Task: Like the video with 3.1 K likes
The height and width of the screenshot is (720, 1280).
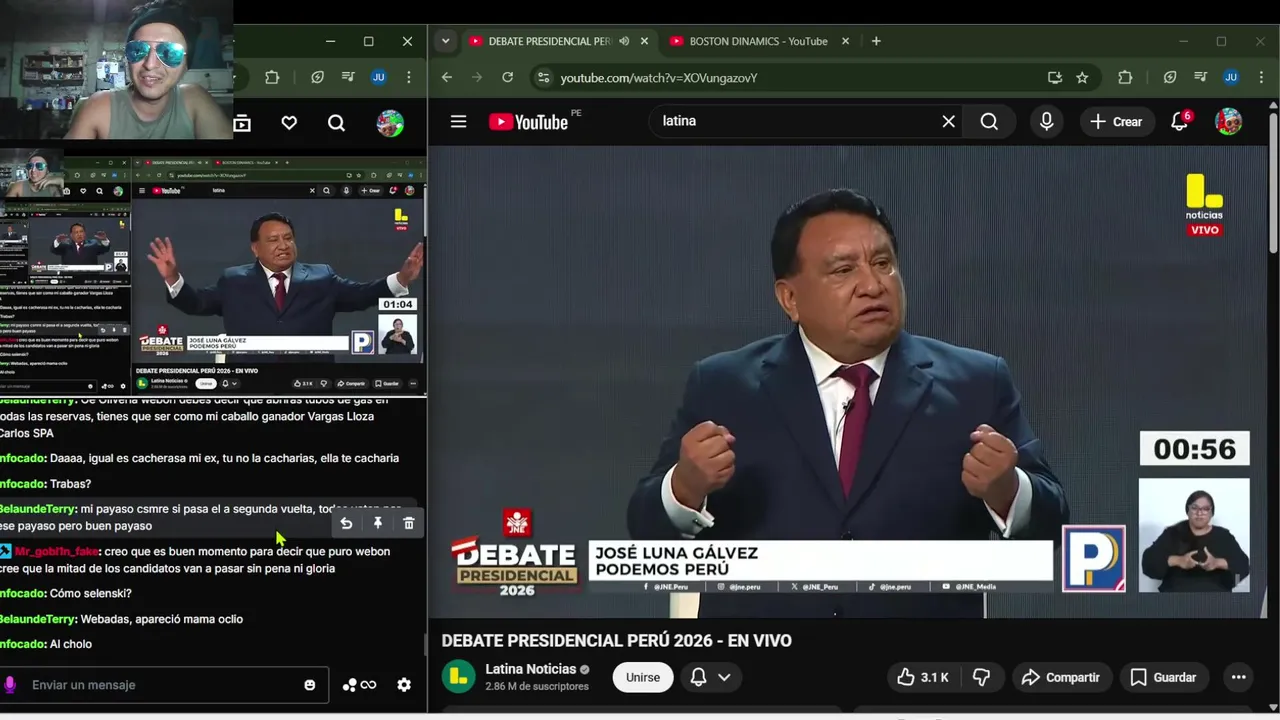Action: pyautogui.click(x=922, y=677)
